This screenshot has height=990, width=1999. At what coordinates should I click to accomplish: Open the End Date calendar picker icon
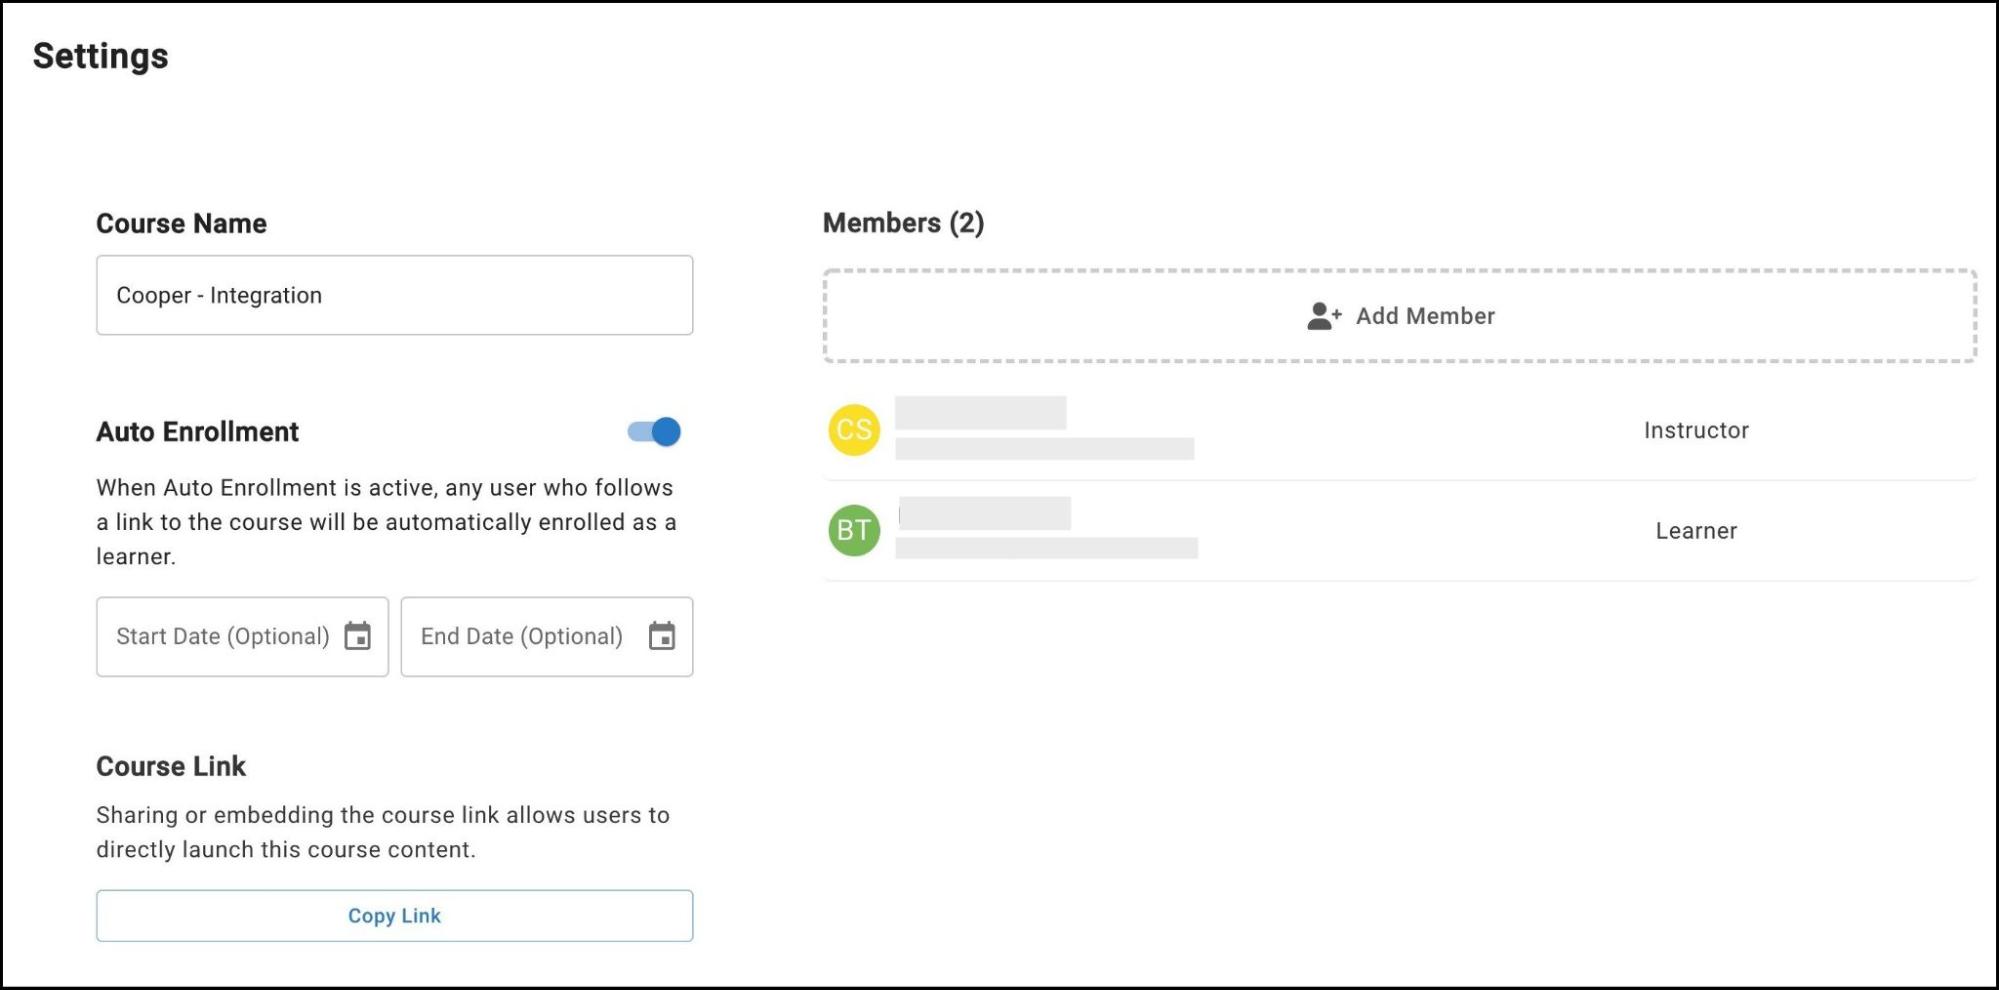click(661, 636)
